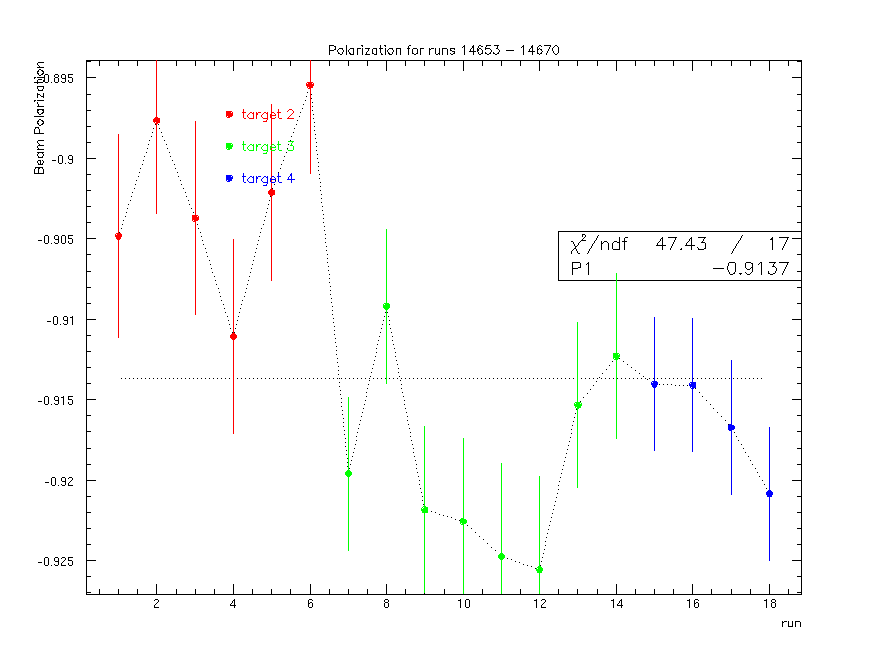889x656 pixels.
Task: Click the blue 'target 4' legend label
Action: pyautogui.click(x=268, y=179)
